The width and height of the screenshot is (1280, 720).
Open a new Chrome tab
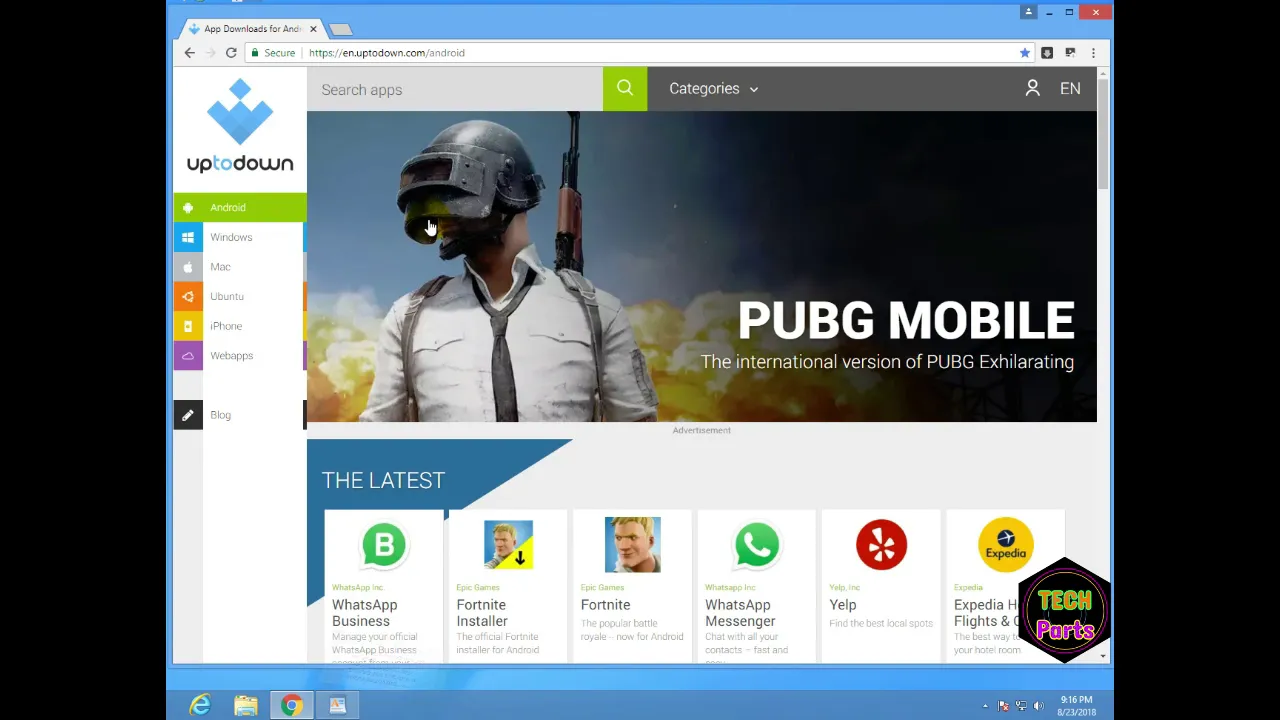pos(340,29)
